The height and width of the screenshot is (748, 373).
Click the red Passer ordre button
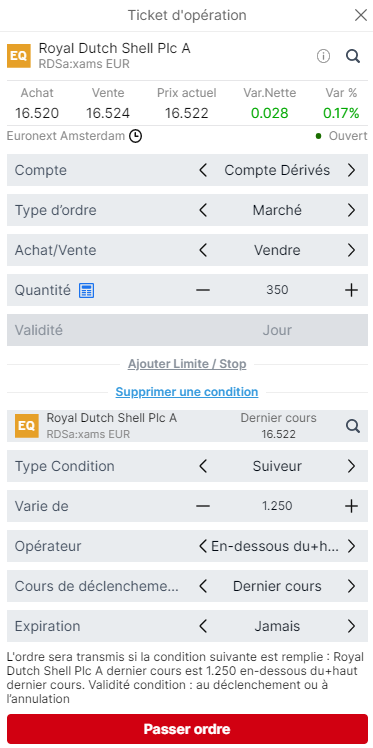click(187, 729)
